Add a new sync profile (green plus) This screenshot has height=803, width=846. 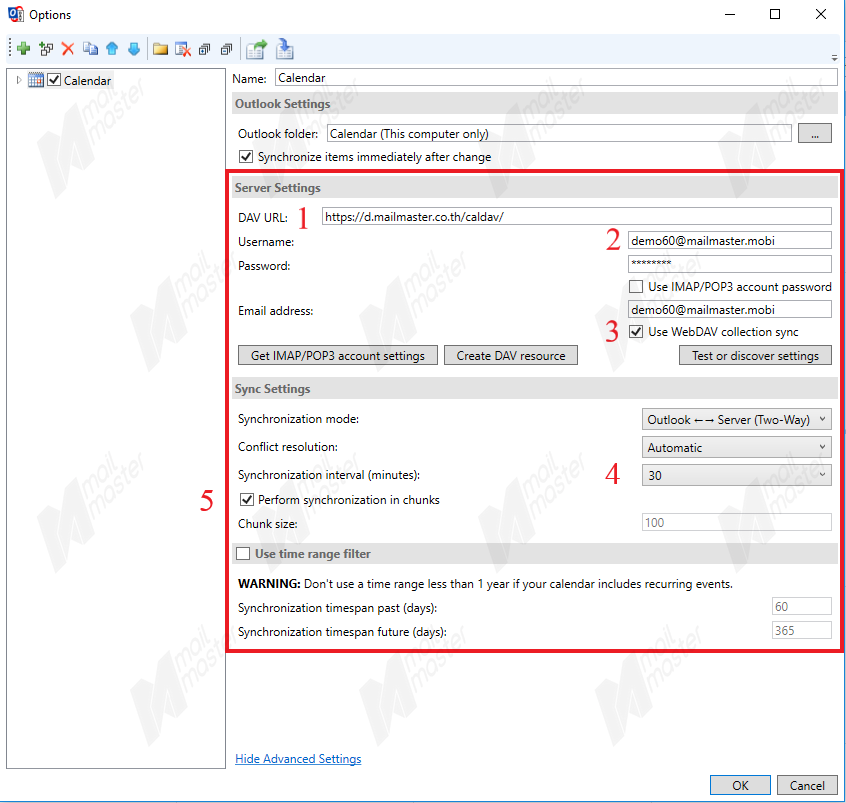pos(23,49)
